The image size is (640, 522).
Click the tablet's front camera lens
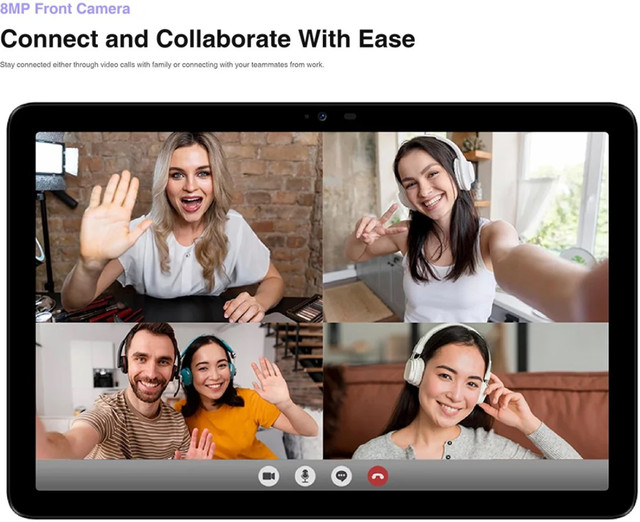point(323,117)
